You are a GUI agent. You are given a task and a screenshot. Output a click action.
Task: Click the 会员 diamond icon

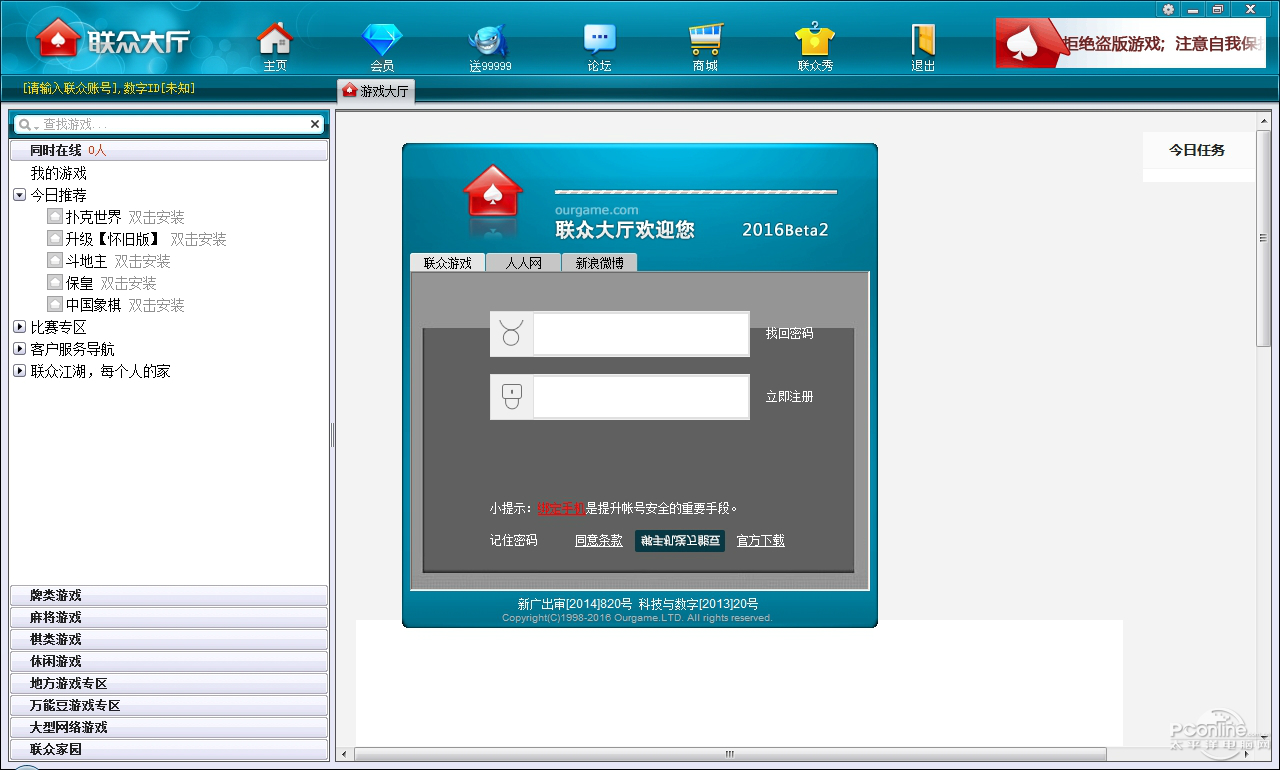coord(382,42)
